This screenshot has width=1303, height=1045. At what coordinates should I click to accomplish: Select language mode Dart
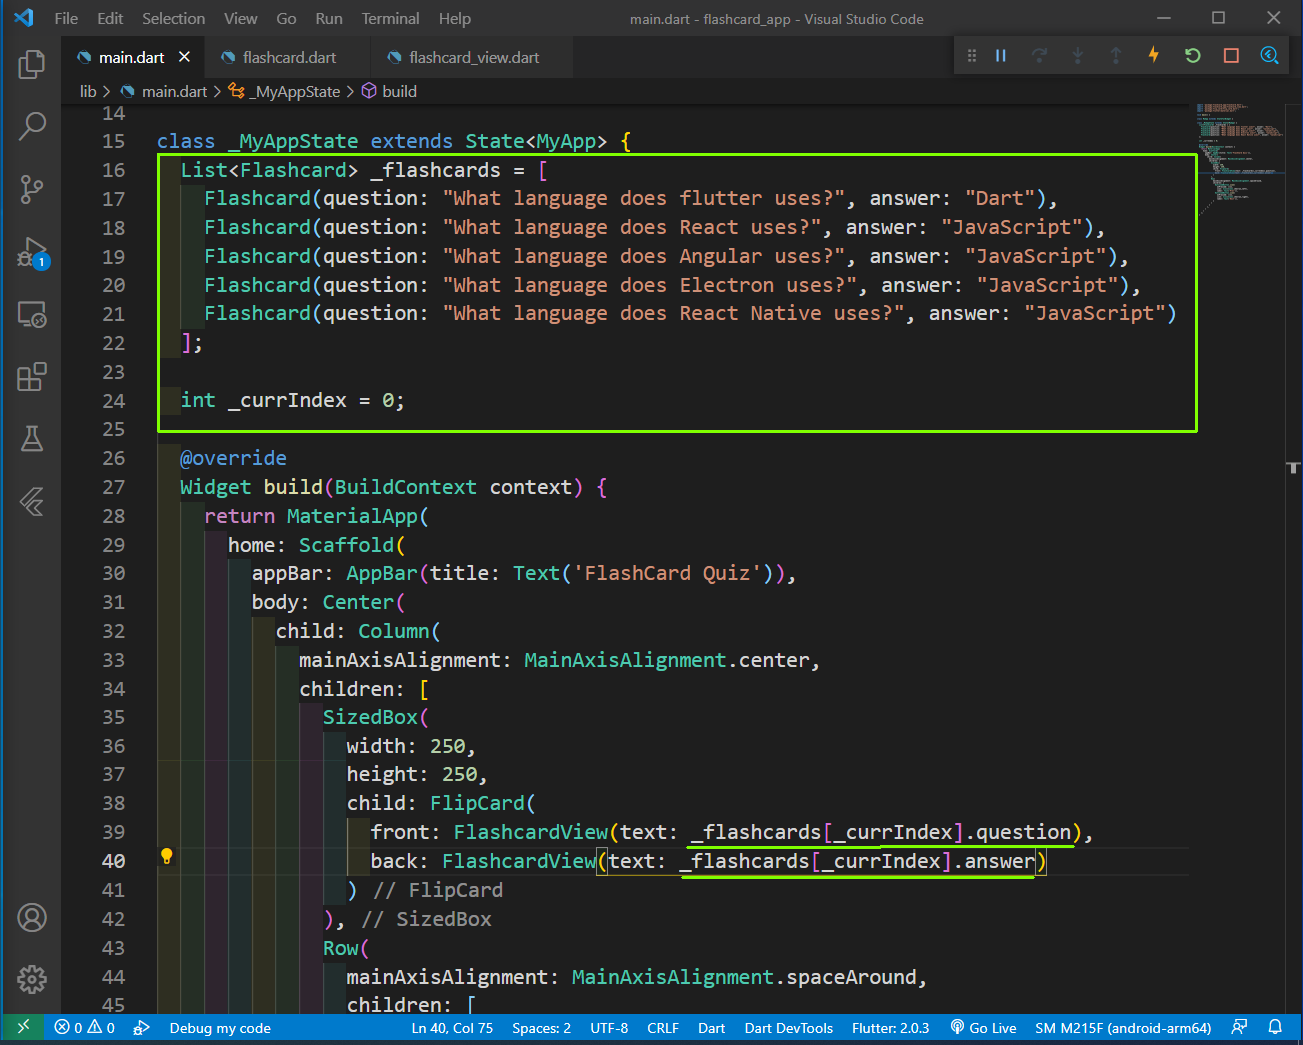(x=711, y=1028)
